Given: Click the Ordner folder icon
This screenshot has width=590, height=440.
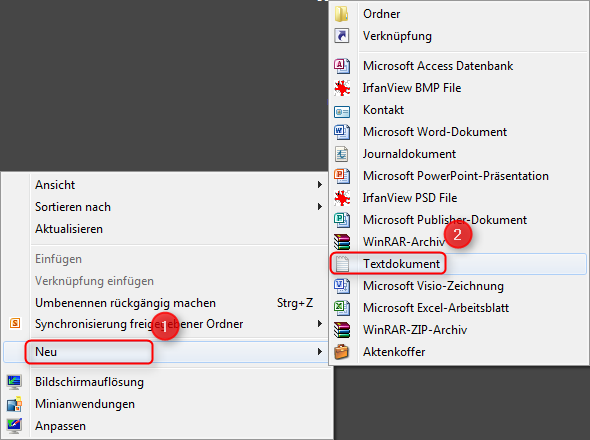Looking at the screenshot, I should point(342,14).
